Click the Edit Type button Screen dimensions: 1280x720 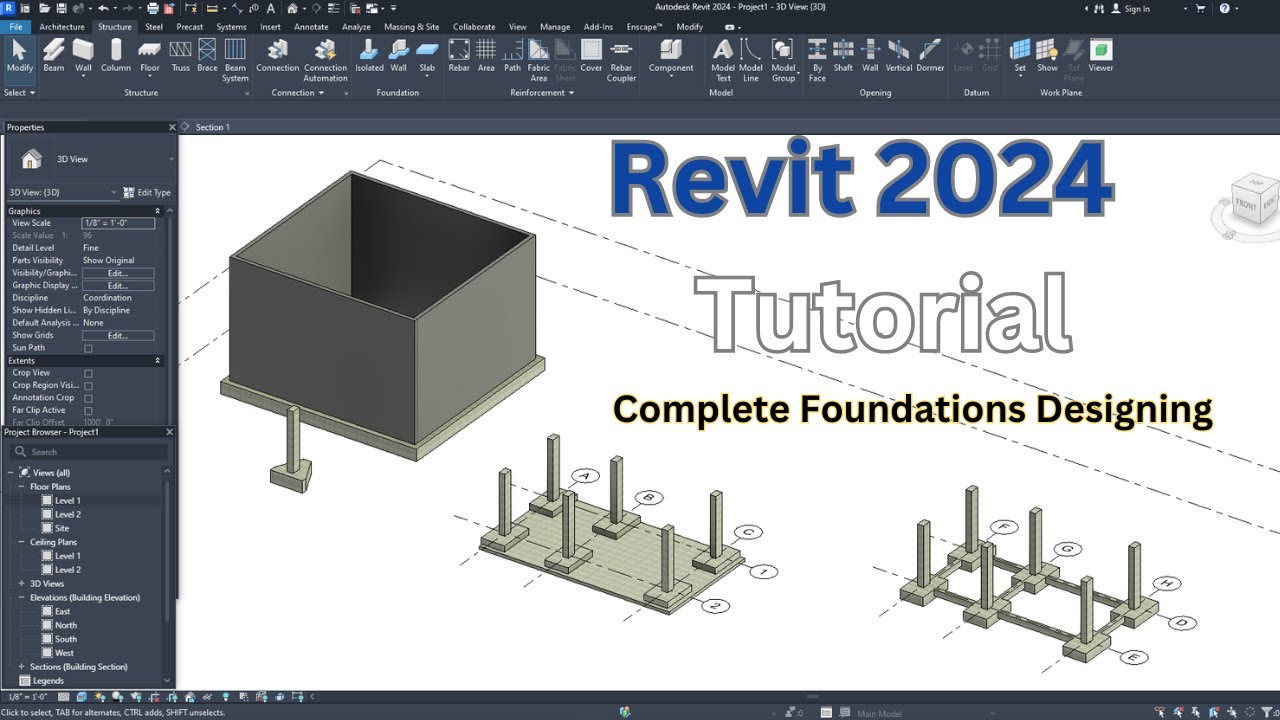click(x=147, y=192)
